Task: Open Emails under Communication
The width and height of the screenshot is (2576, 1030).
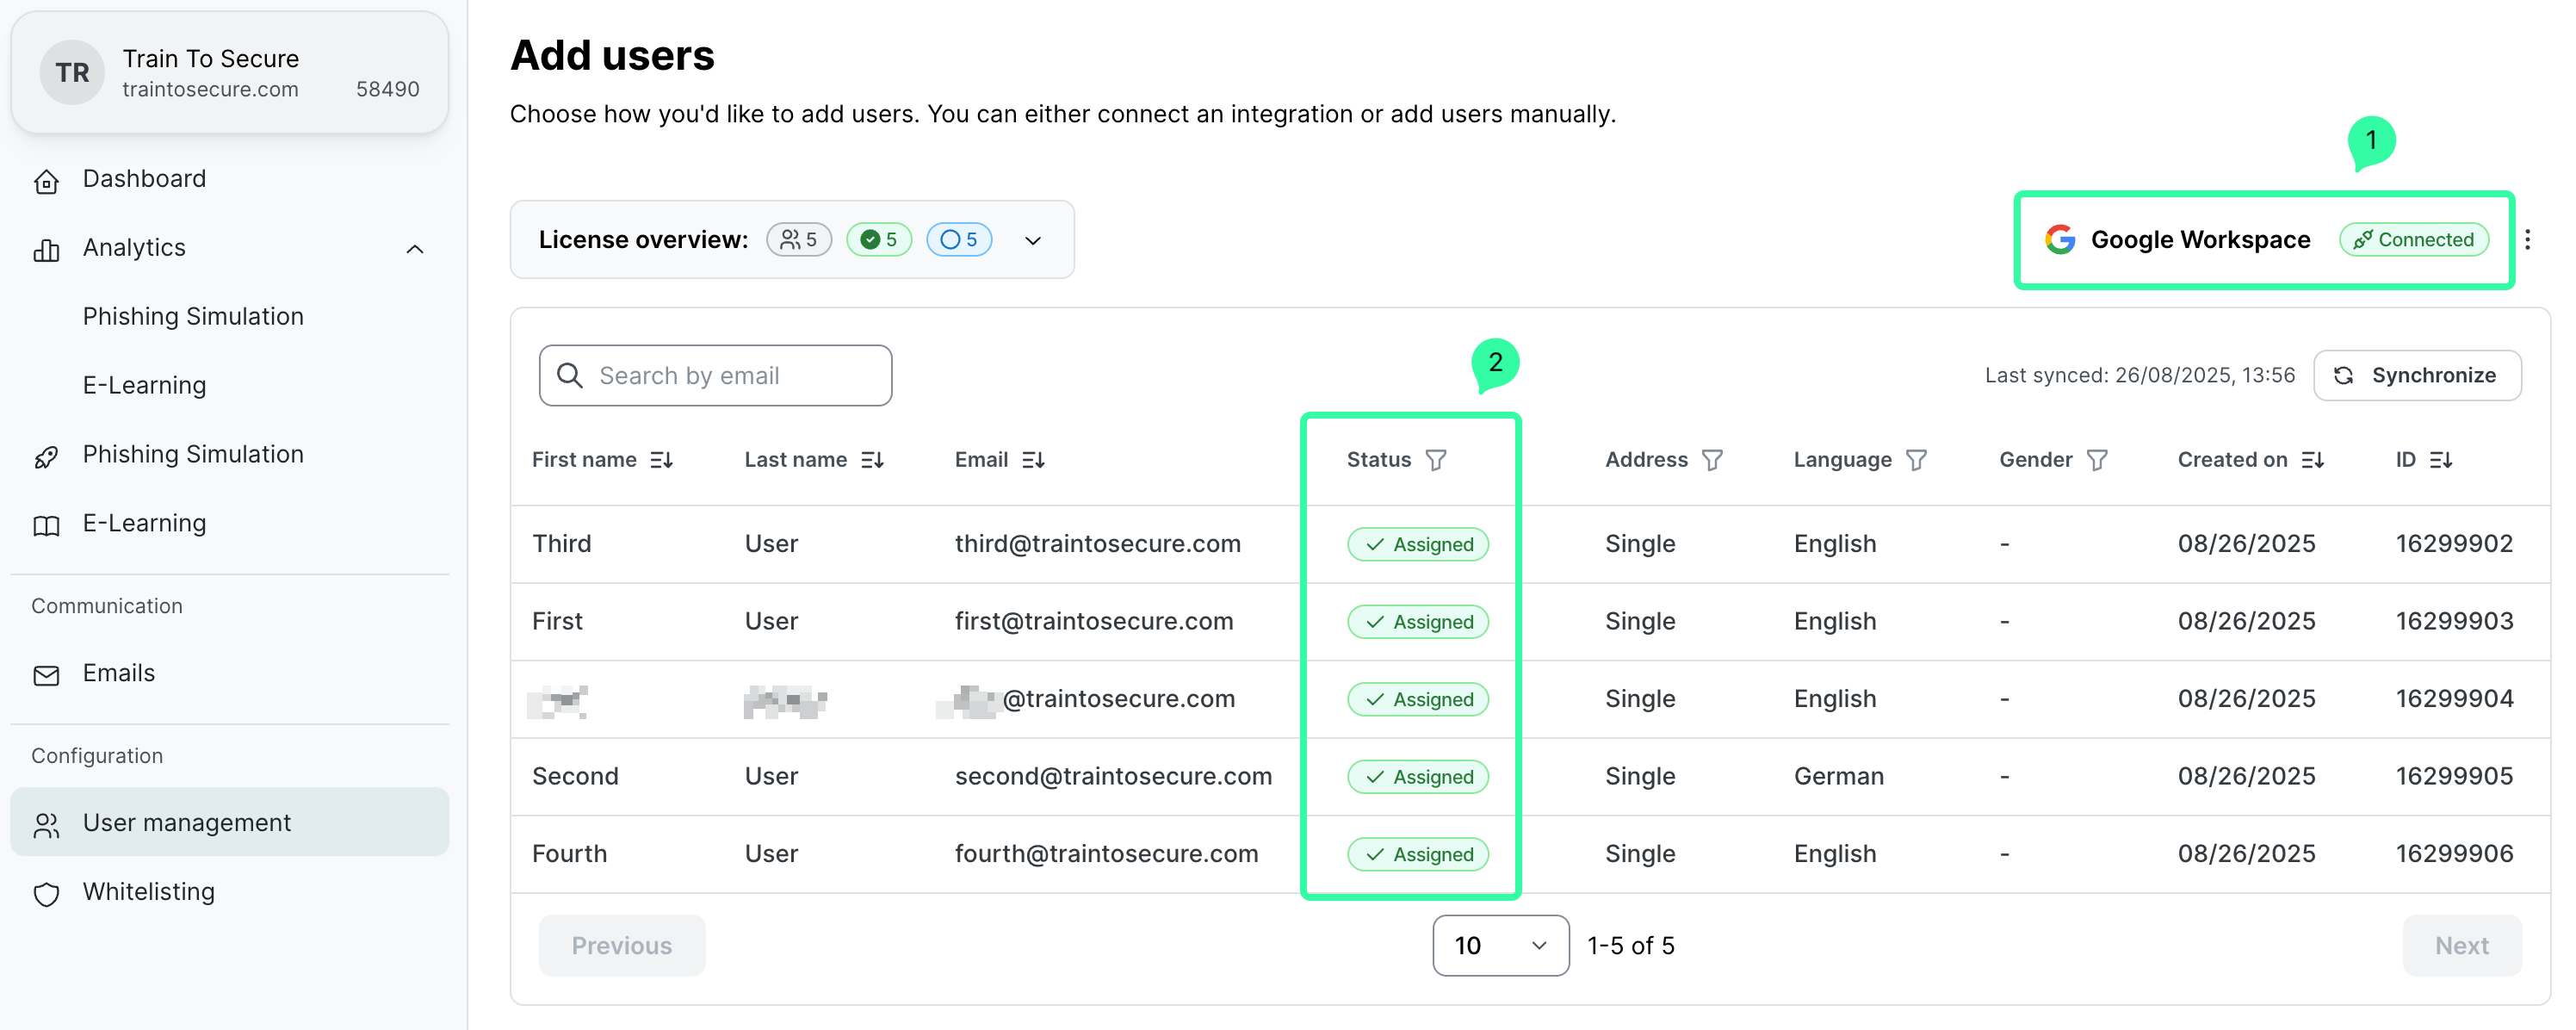Action: click(x=118, y=674)
